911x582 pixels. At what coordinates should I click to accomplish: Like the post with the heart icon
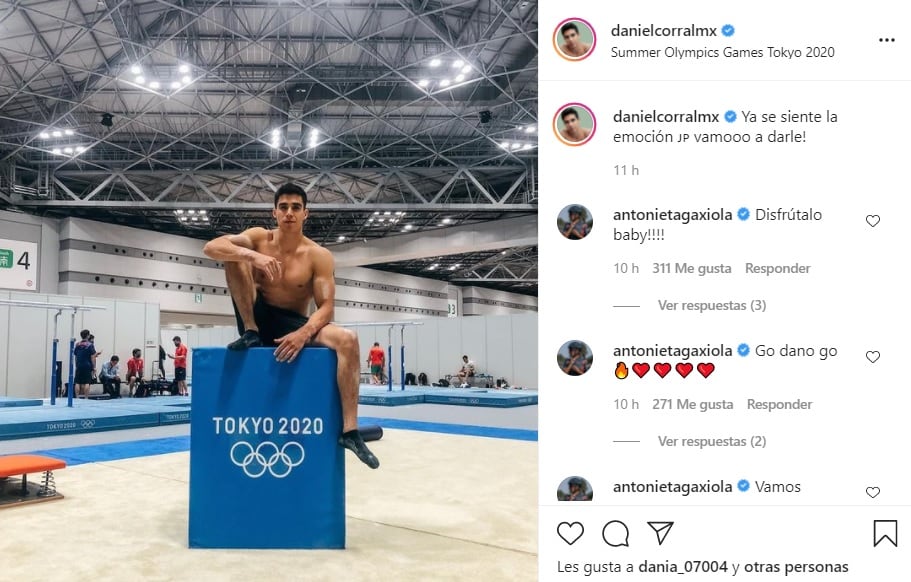[570, 533]
